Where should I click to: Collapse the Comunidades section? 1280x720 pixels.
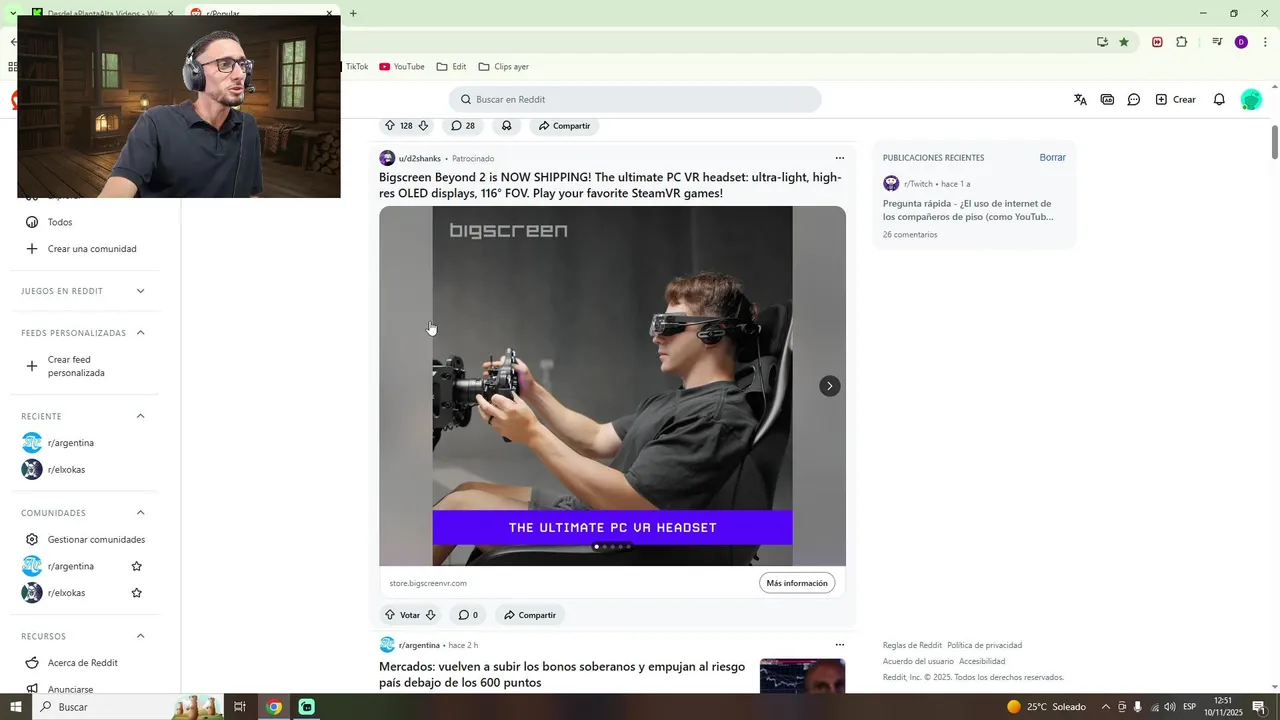[140, 513]
